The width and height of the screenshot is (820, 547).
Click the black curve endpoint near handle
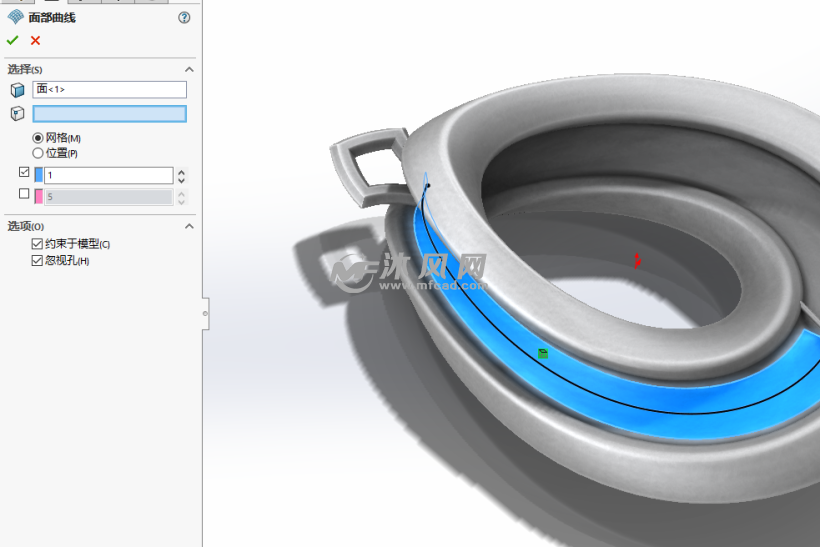(x=427, y=186)
